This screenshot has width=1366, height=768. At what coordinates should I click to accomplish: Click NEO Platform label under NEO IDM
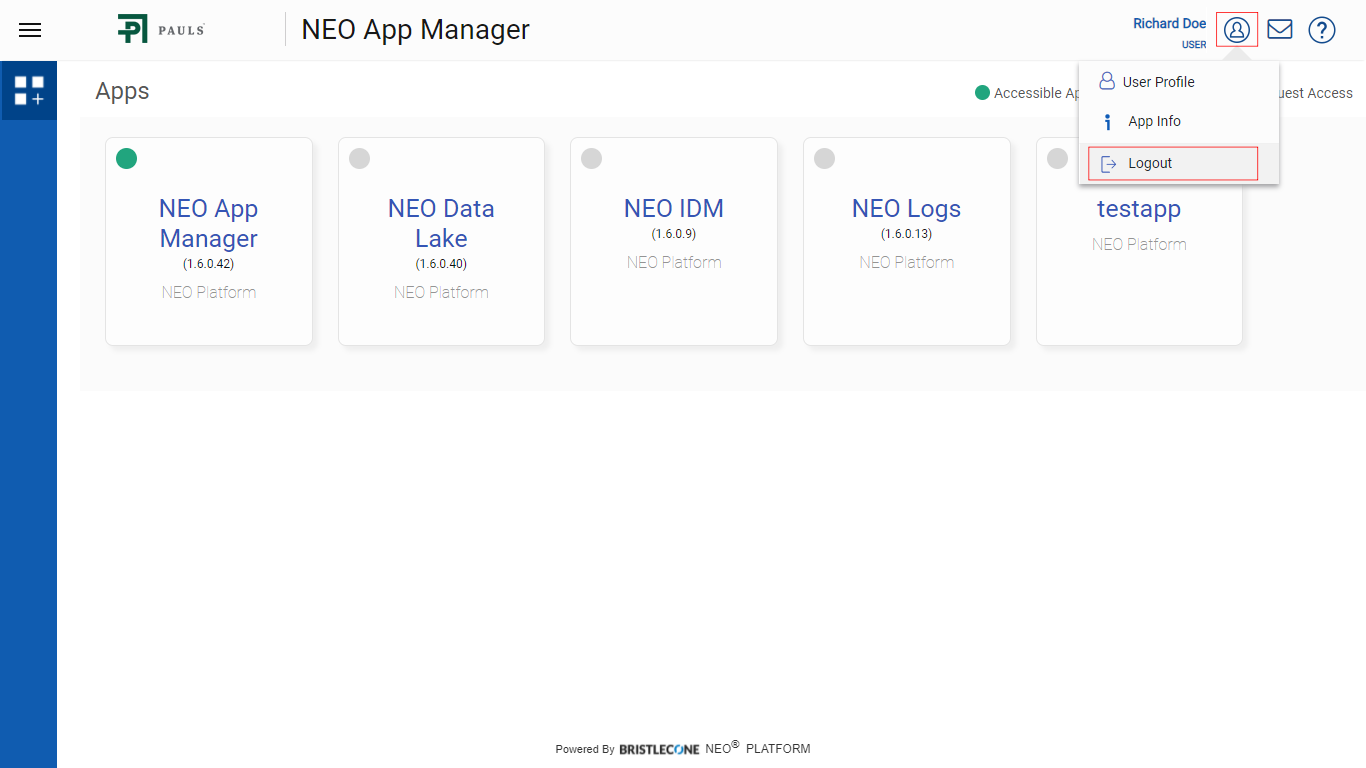[x=674, y=262]
